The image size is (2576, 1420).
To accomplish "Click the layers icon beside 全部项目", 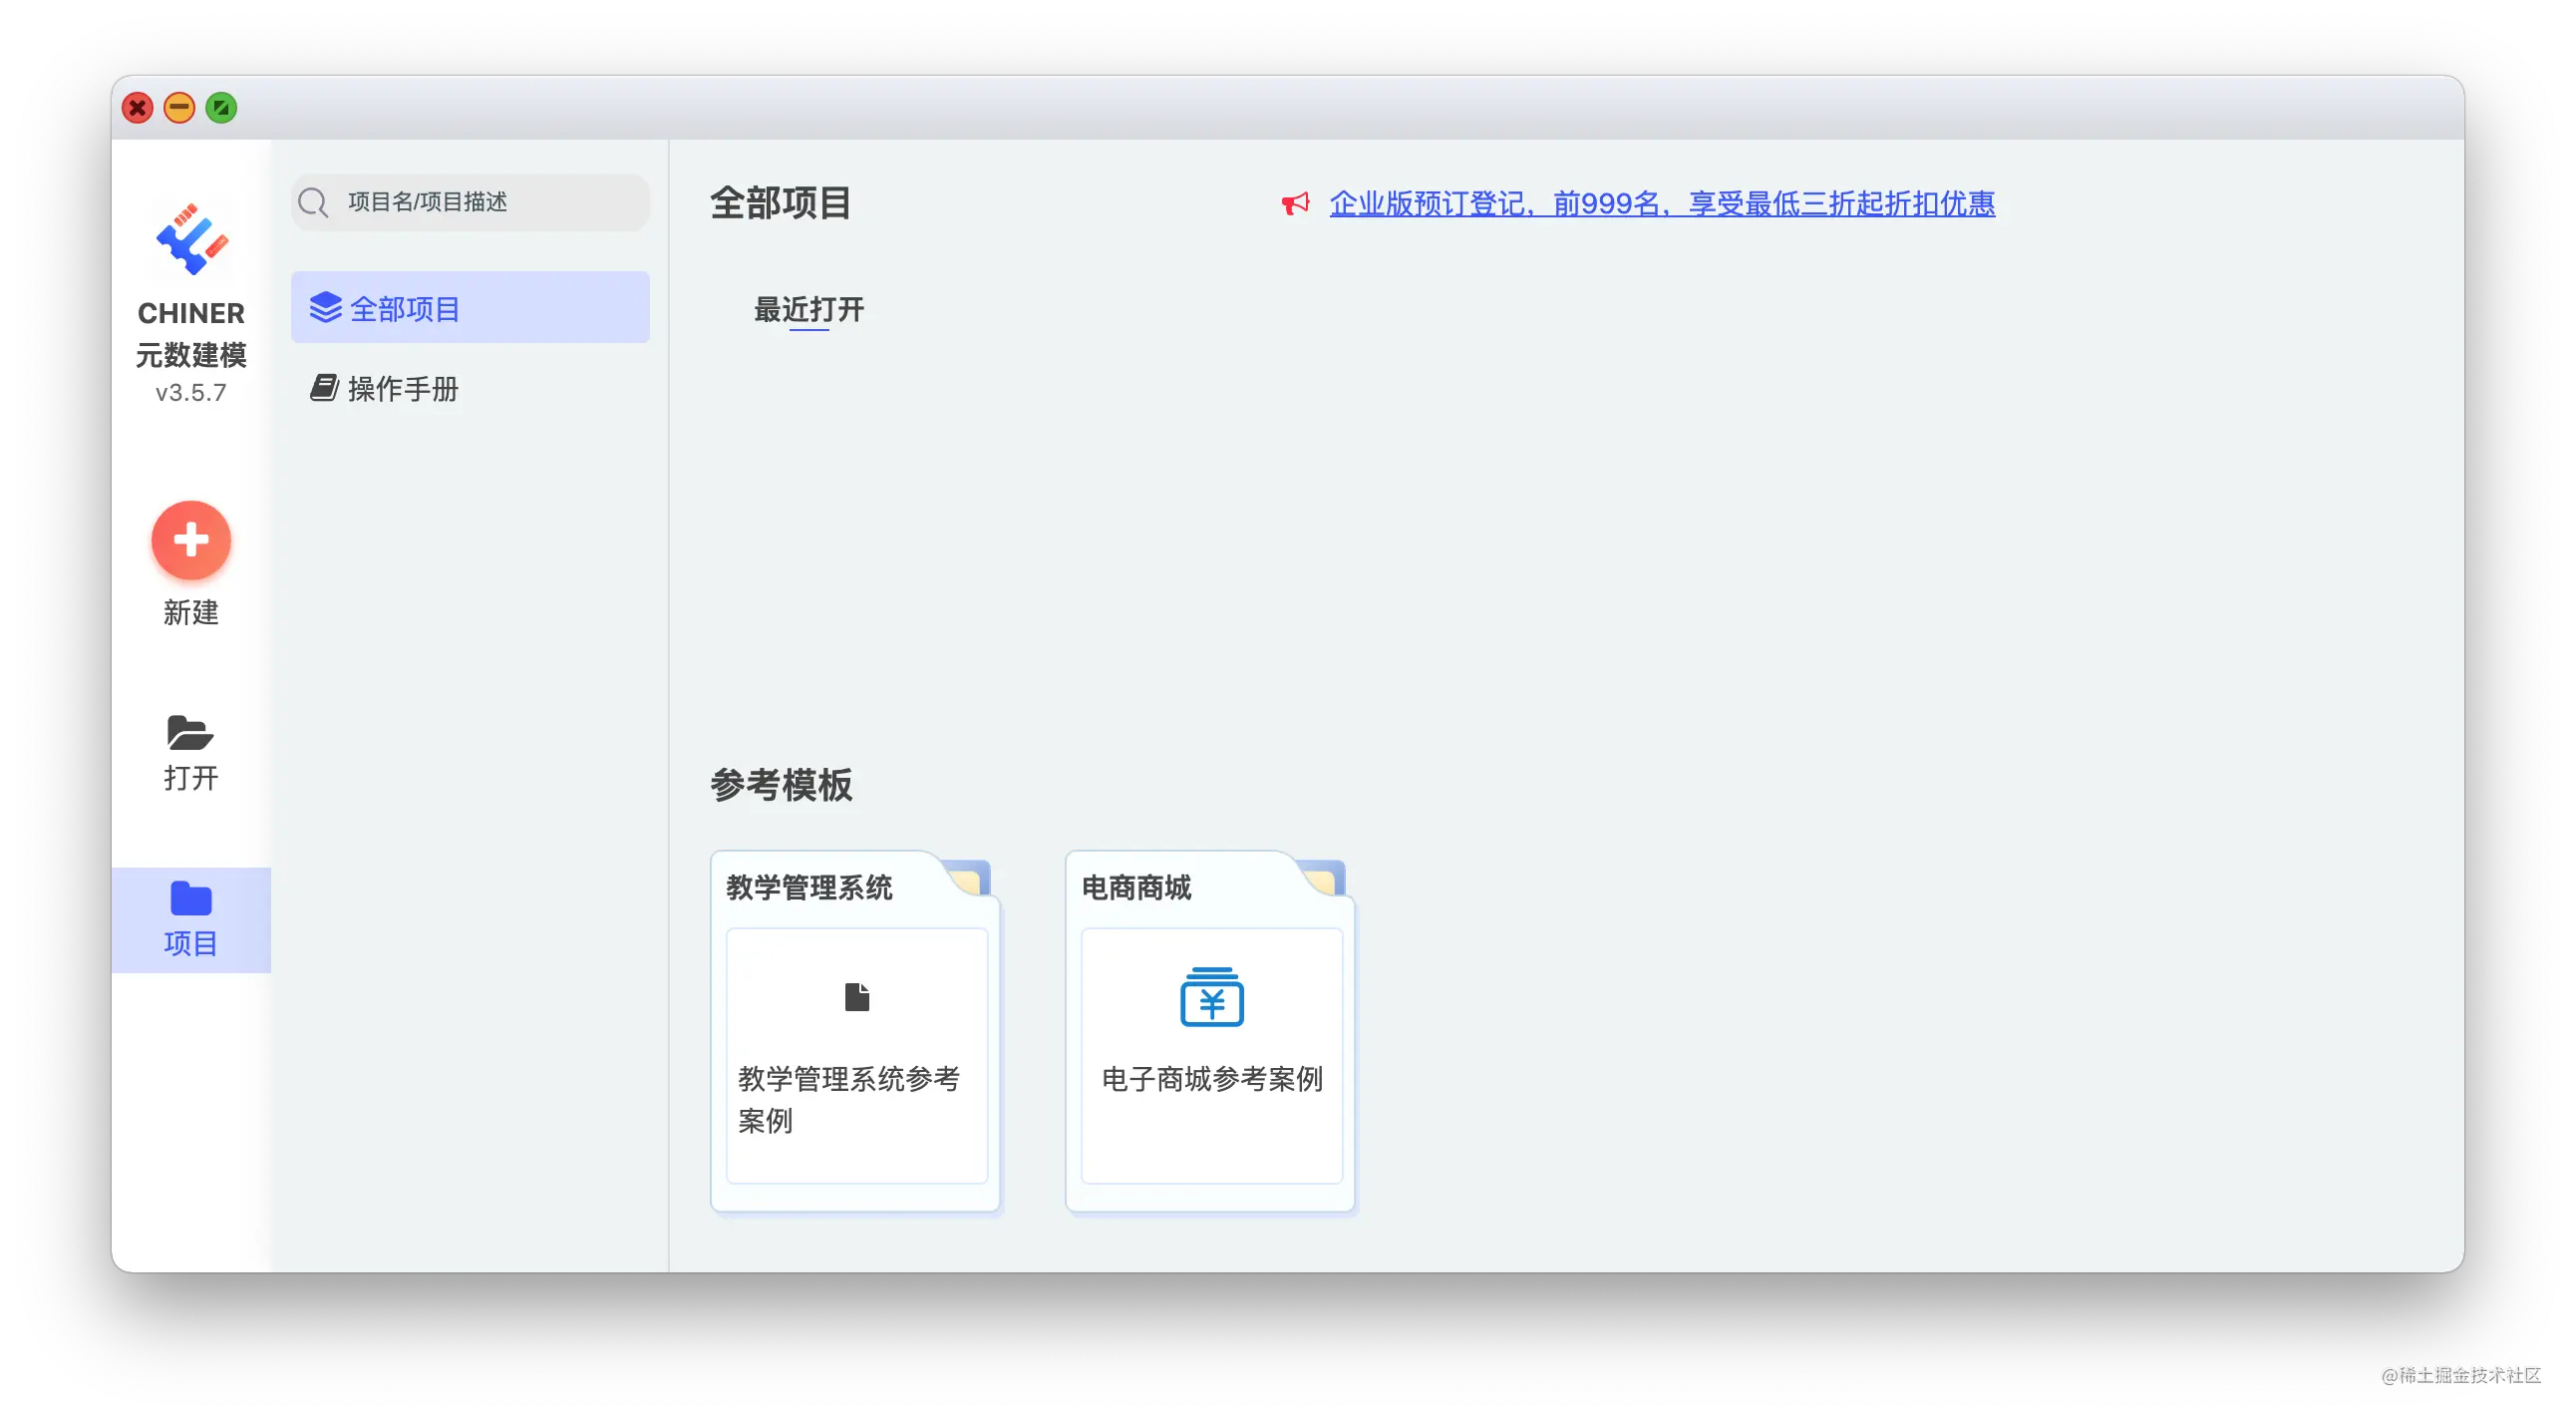I will click(326, 308).
